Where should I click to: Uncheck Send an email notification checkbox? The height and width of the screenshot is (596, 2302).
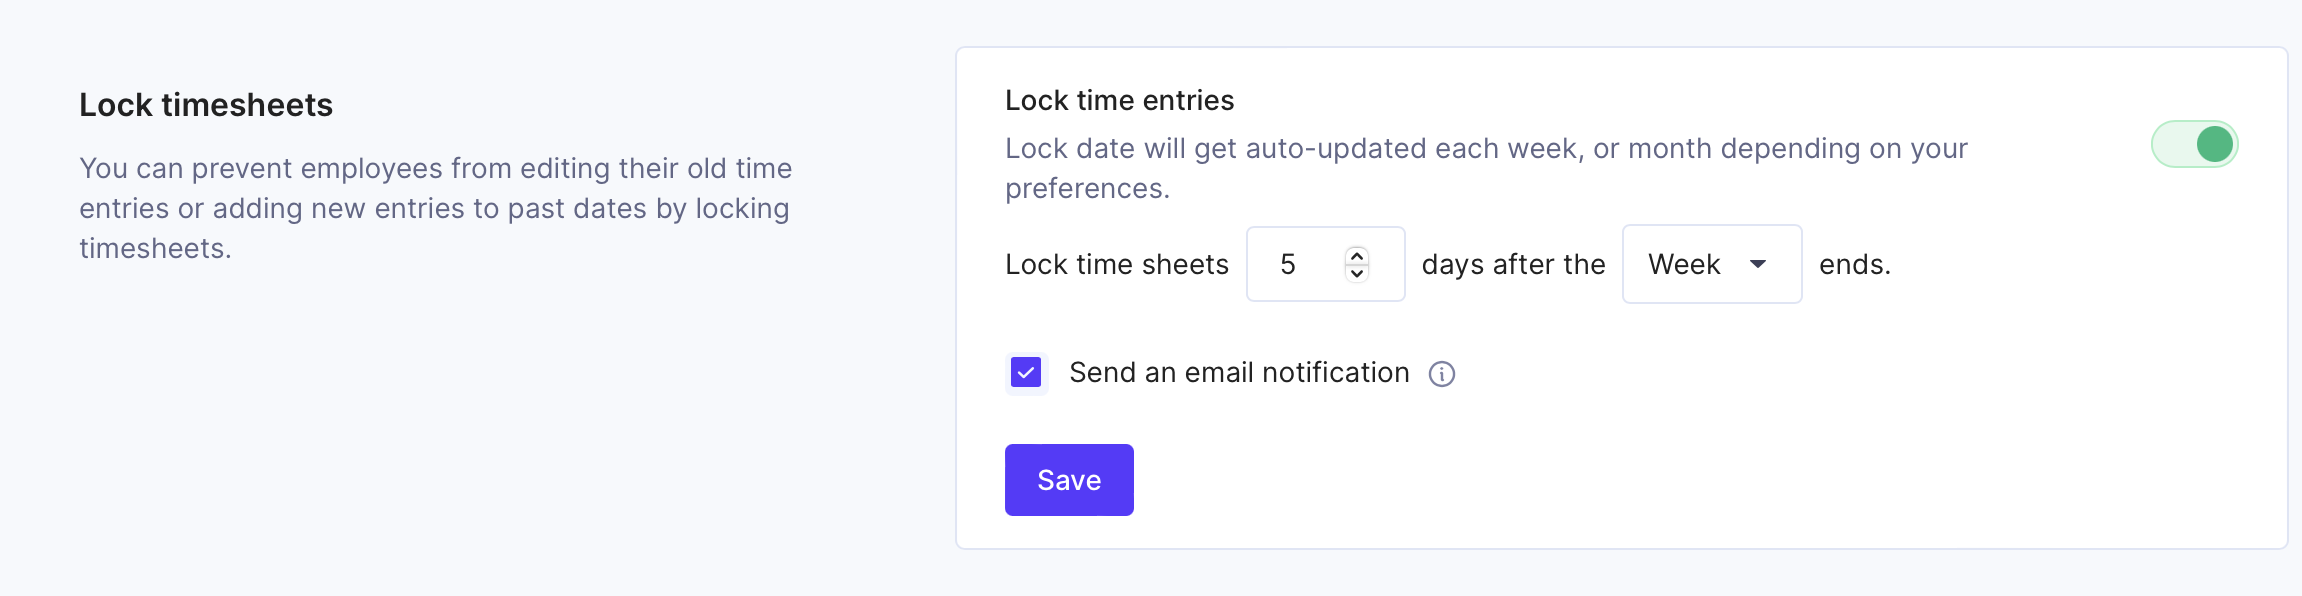pos(1026,372)
